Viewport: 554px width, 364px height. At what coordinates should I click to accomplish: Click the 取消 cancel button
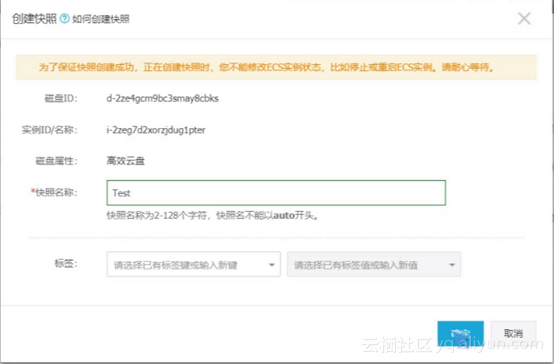point(513,333)
